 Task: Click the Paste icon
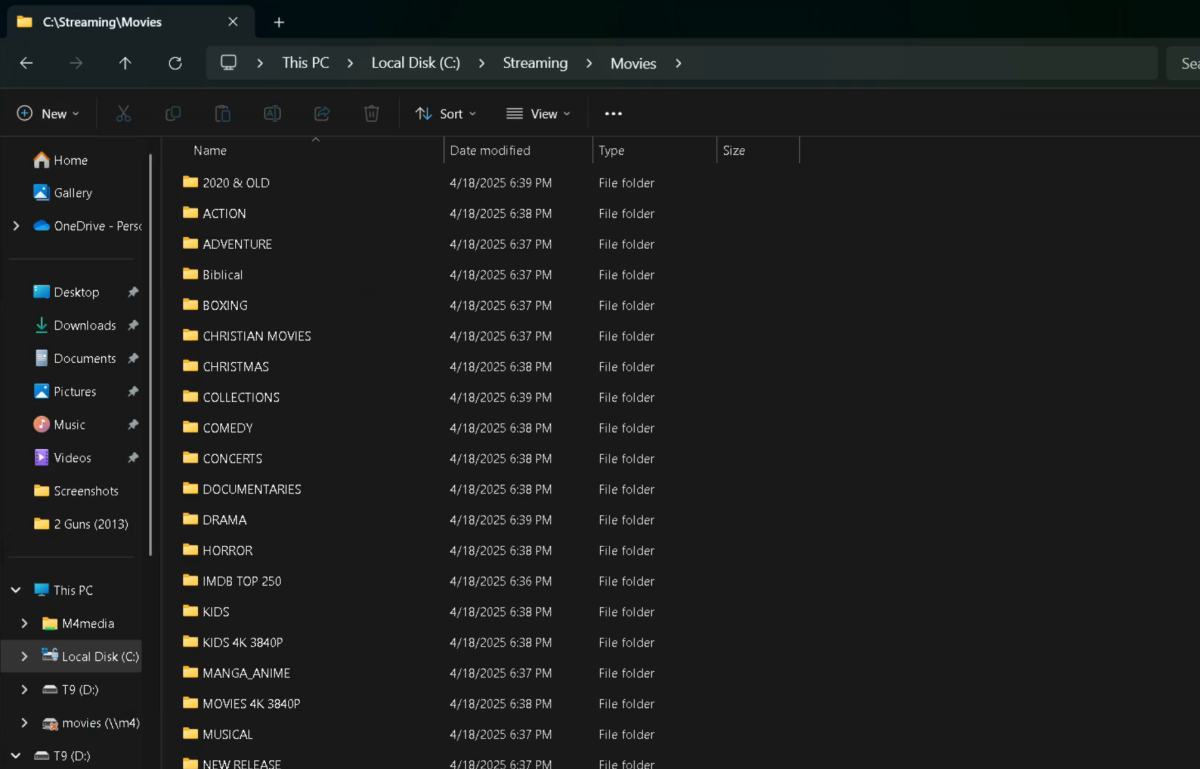[x=222, y=113]
